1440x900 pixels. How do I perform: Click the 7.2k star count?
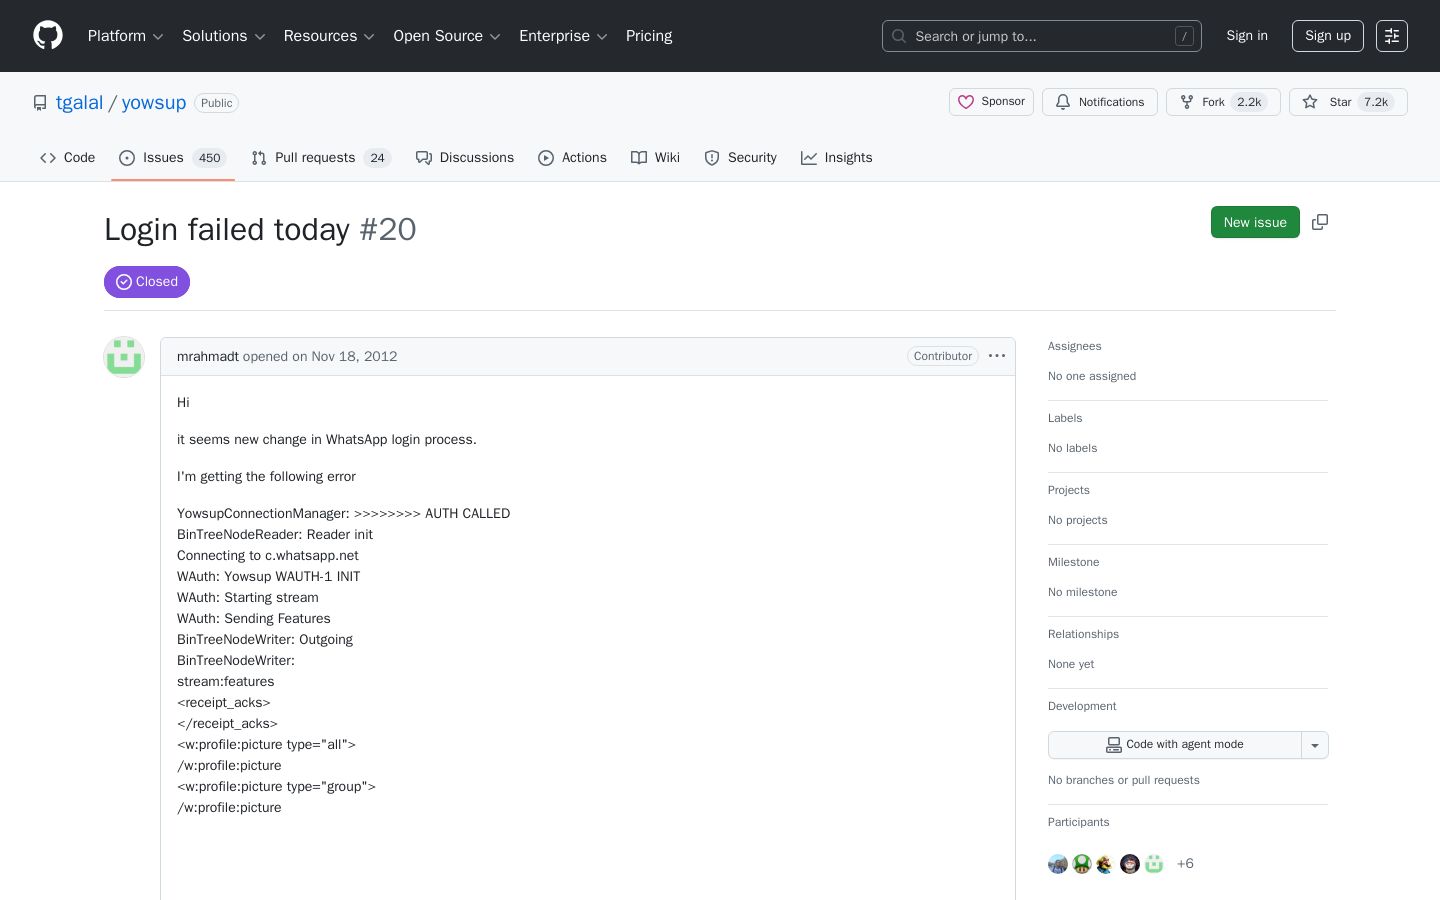pos(1376,102)
